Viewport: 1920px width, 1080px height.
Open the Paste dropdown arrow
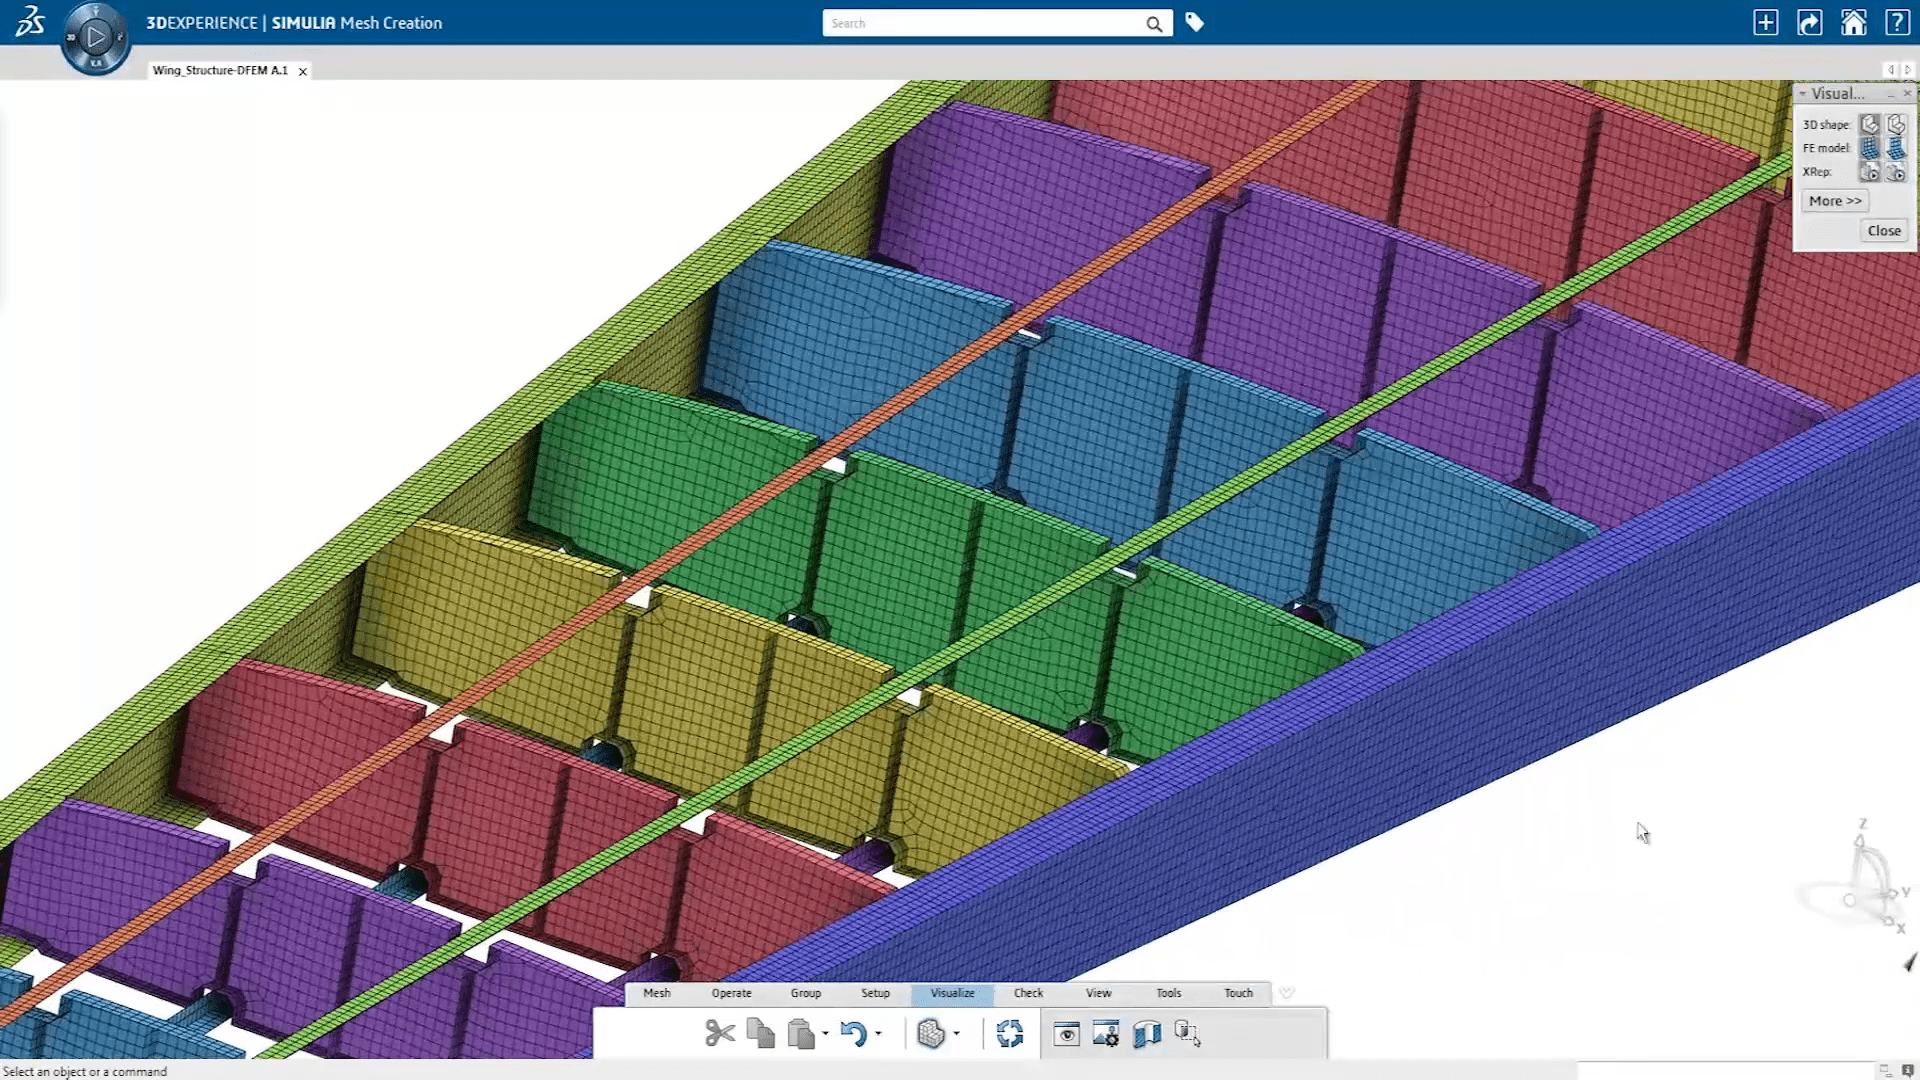click(825, 1033)
